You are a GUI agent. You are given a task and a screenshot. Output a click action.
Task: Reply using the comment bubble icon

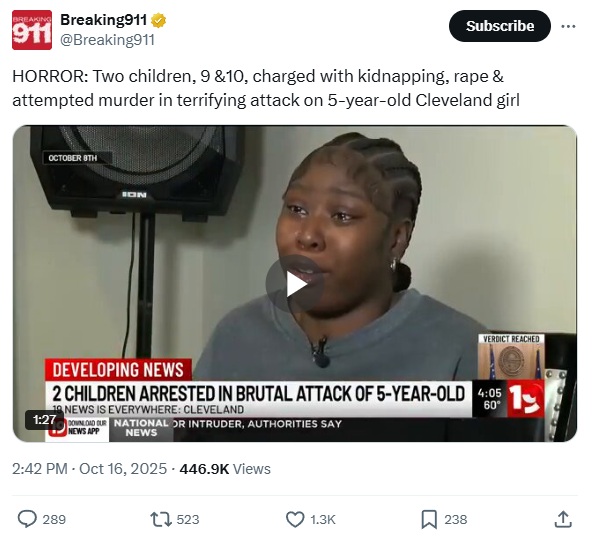pyautogui.click(x=27, y=519)
